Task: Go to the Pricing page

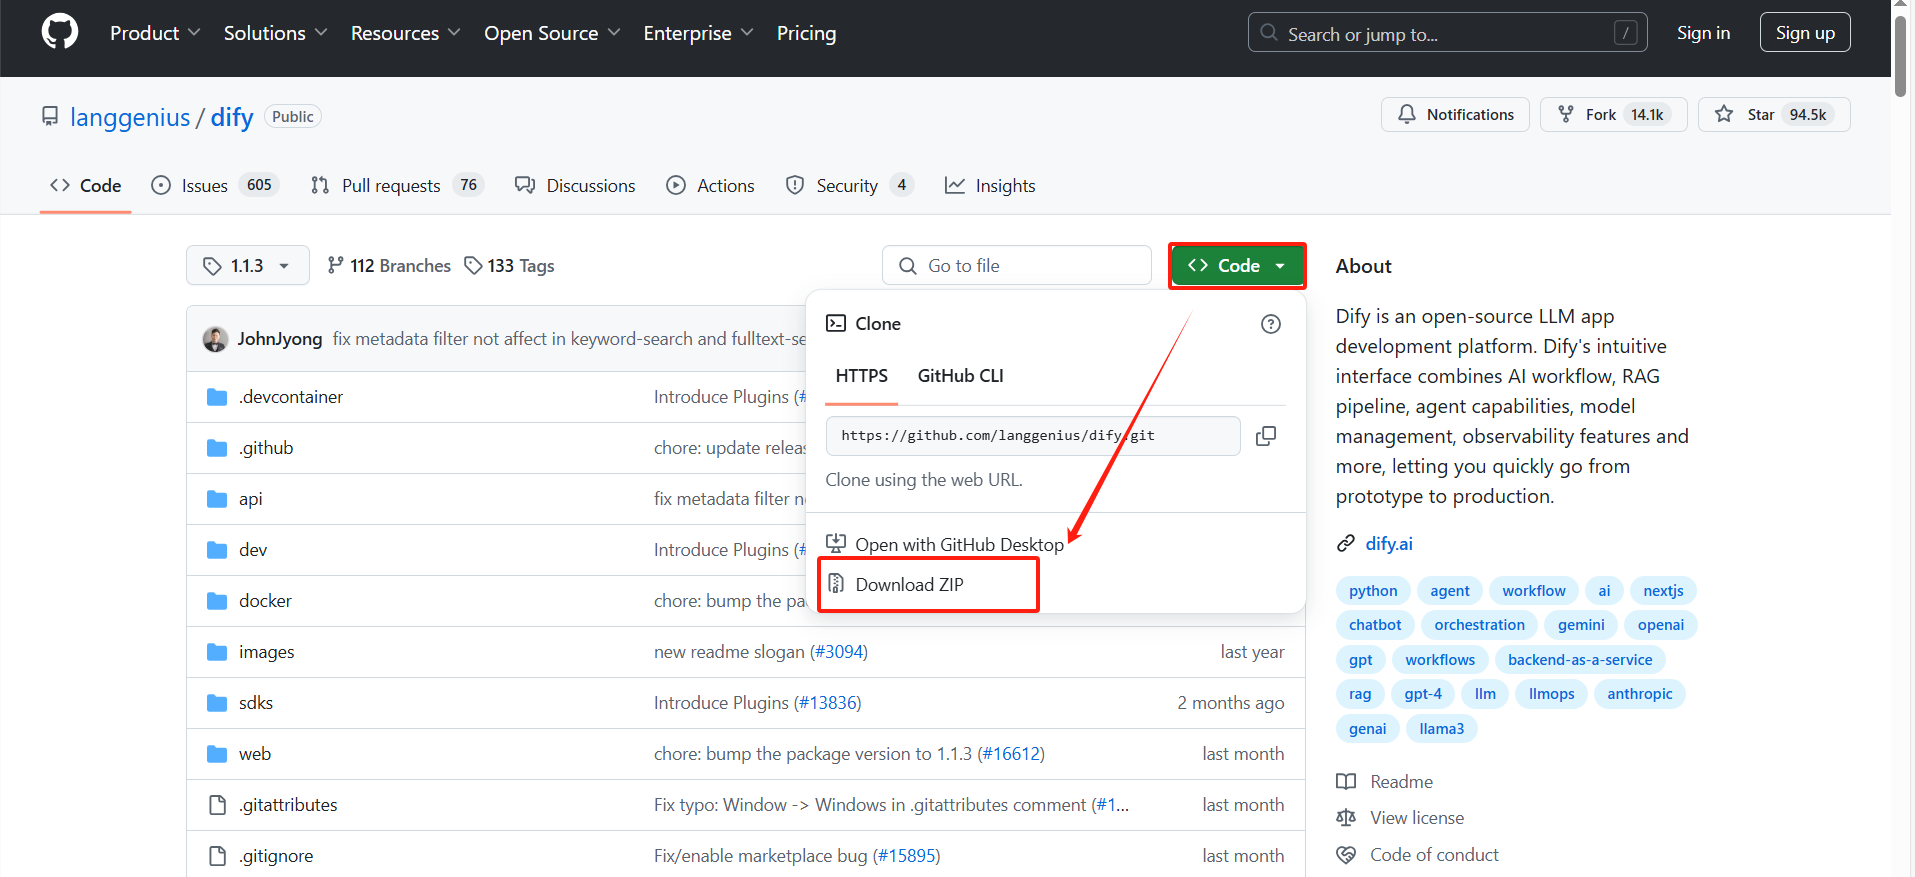Action: point(806,33)
